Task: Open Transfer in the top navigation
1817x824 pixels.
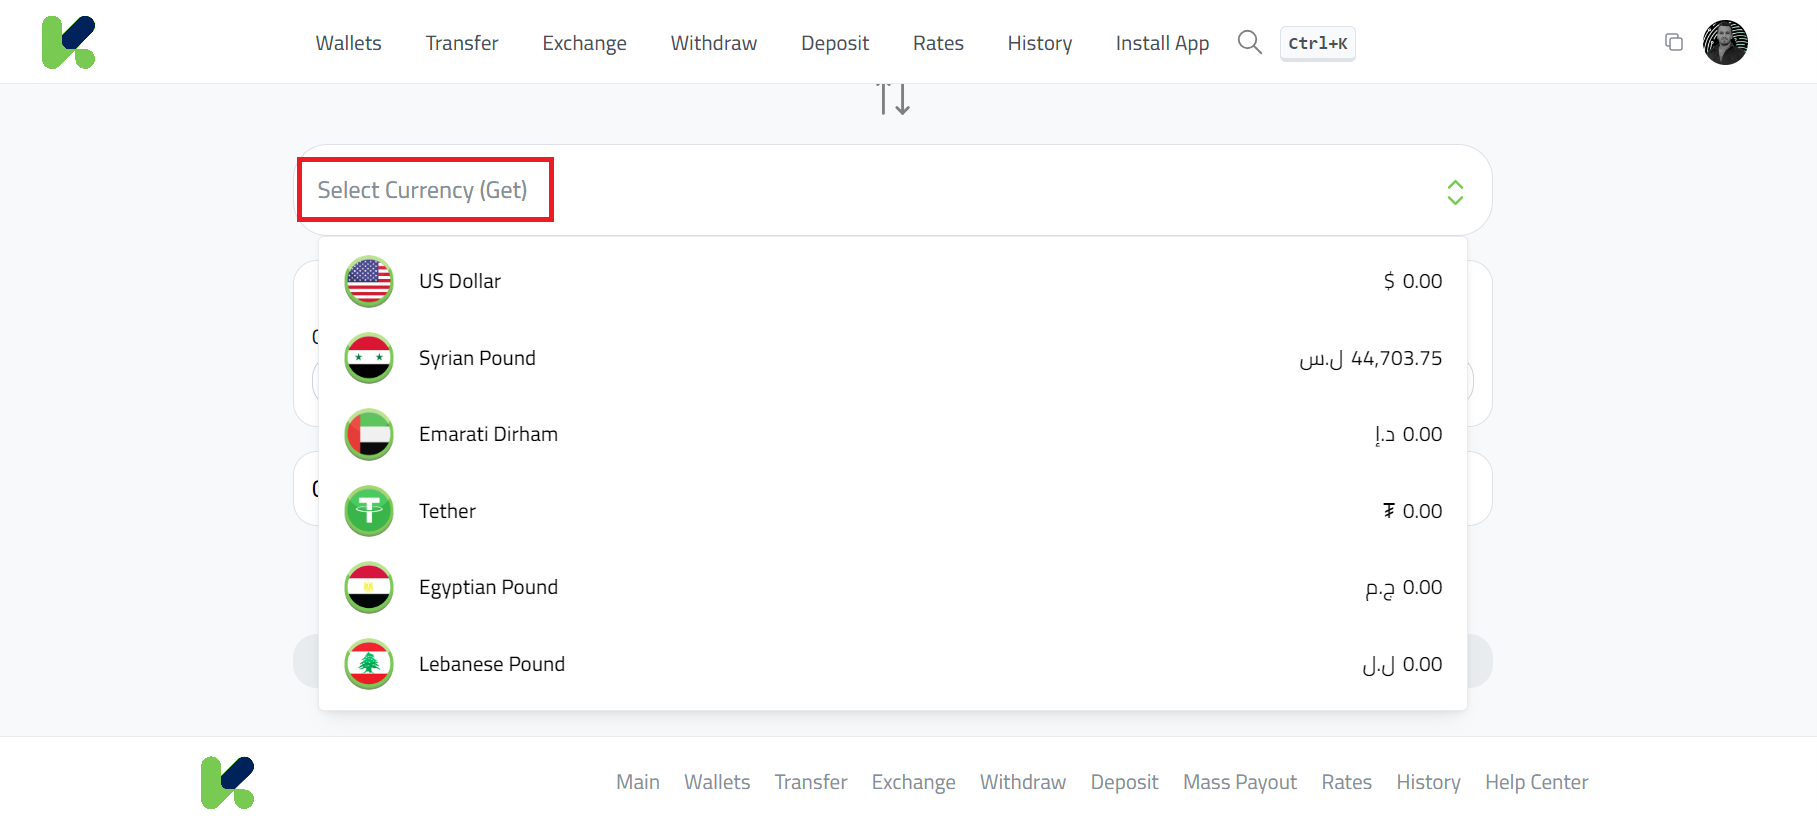Action: point(462,43)
